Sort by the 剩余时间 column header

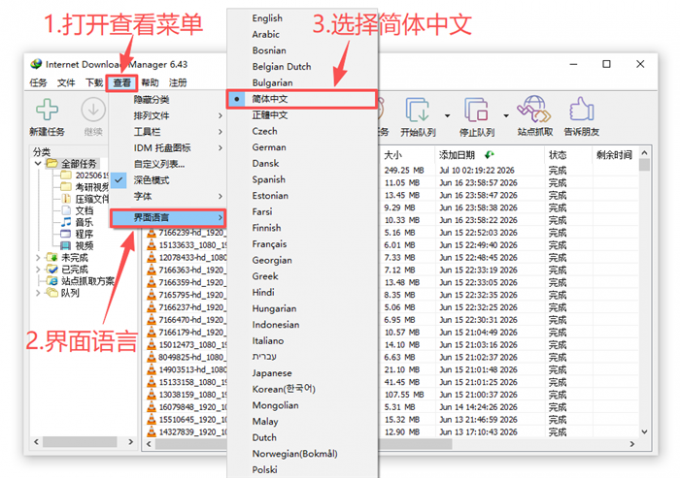tap(615, 155)
